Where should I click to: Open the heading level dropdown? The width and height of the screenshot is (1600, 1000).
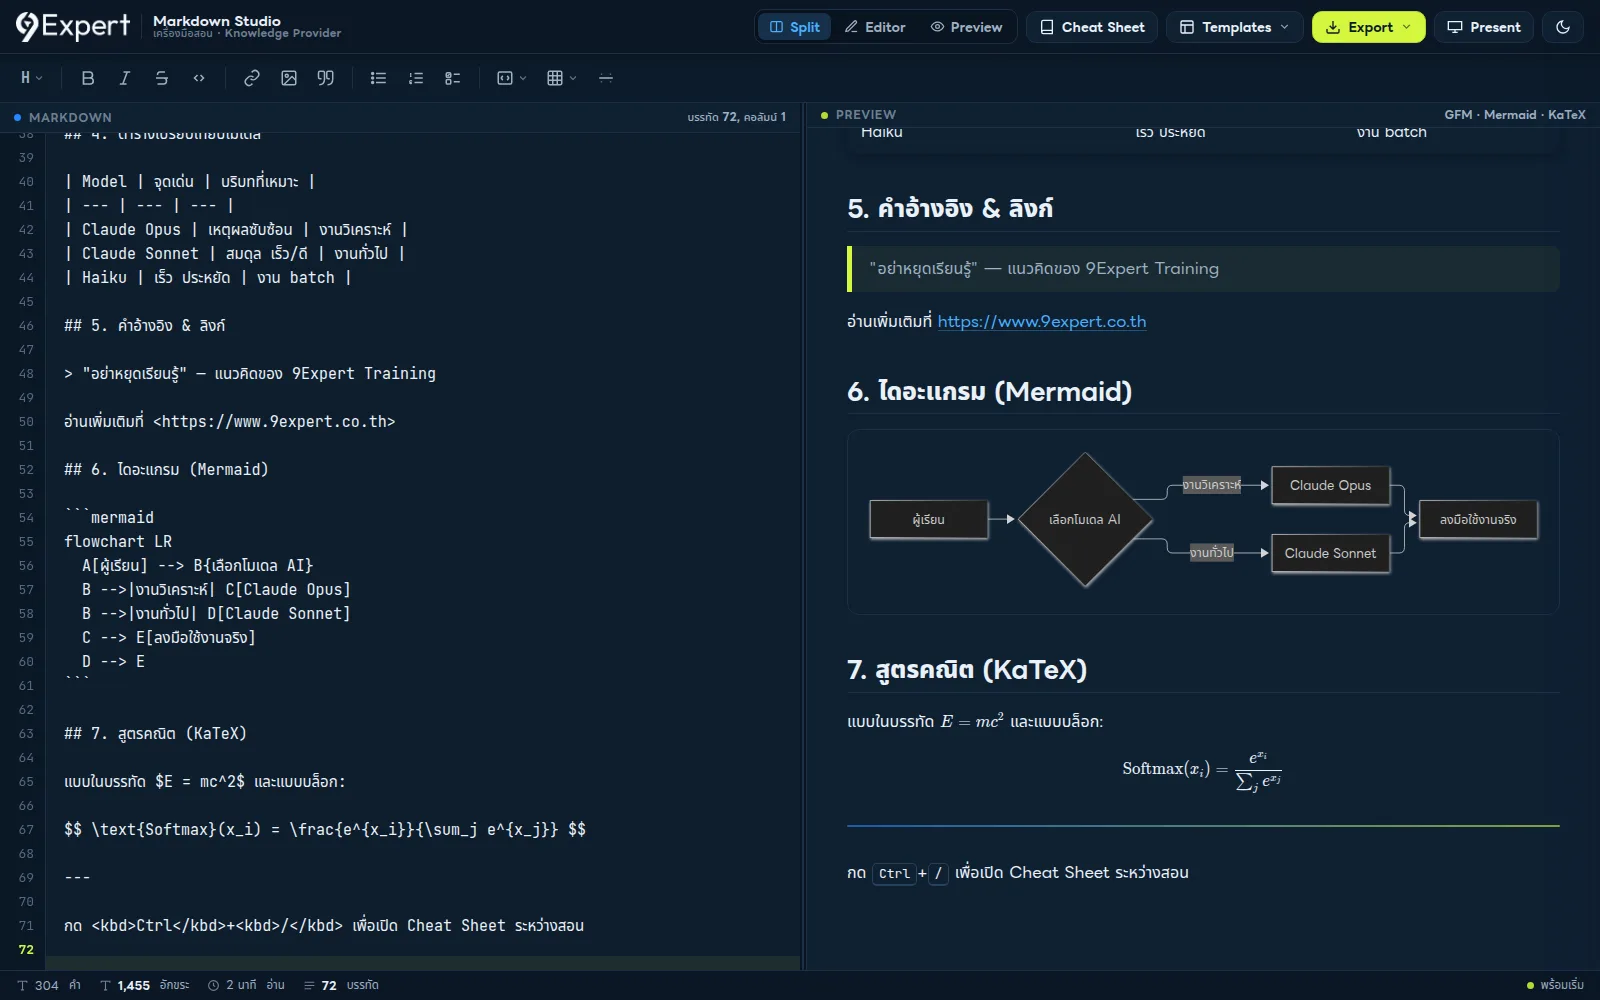coord(31,78)
